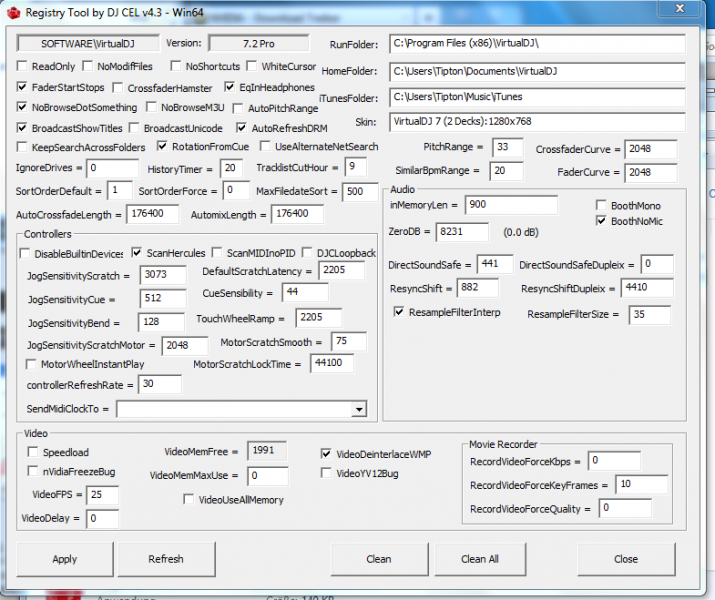Viewport: 715px width, 600px height.
Task: Click the ResampleFilterSize field
Action: click(650, 315)
